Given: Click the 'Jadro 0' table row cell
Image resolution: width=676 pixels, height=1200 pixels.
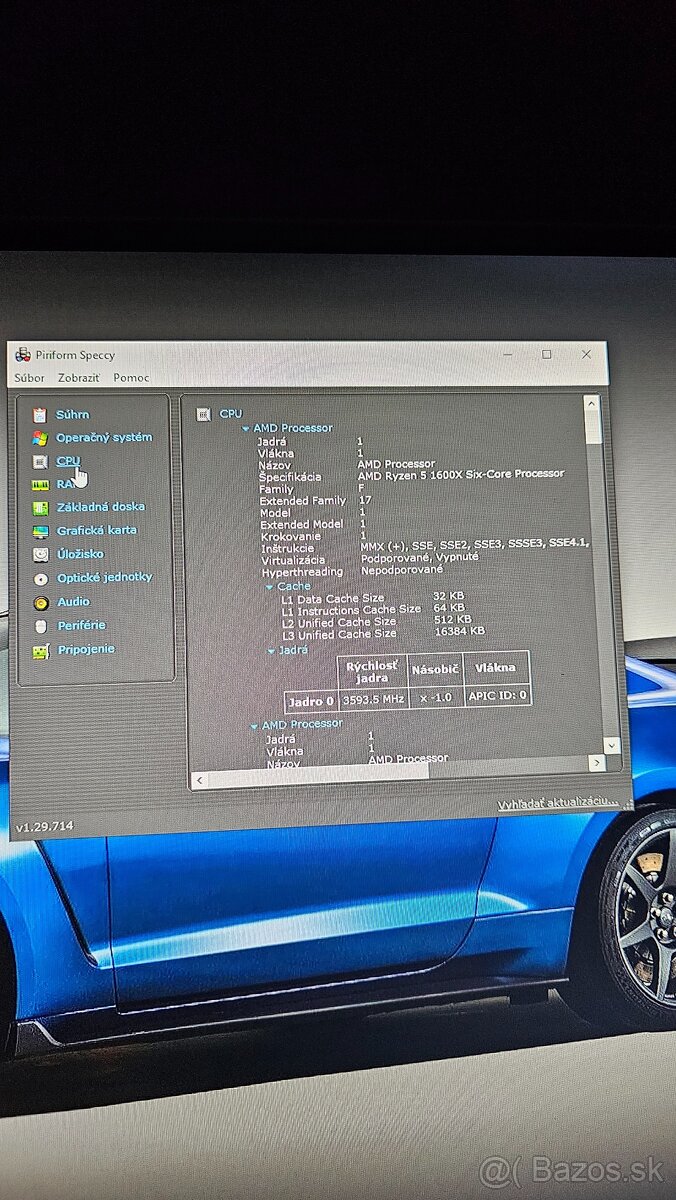Looking at the screenshot, I should [x=311, y=701].
